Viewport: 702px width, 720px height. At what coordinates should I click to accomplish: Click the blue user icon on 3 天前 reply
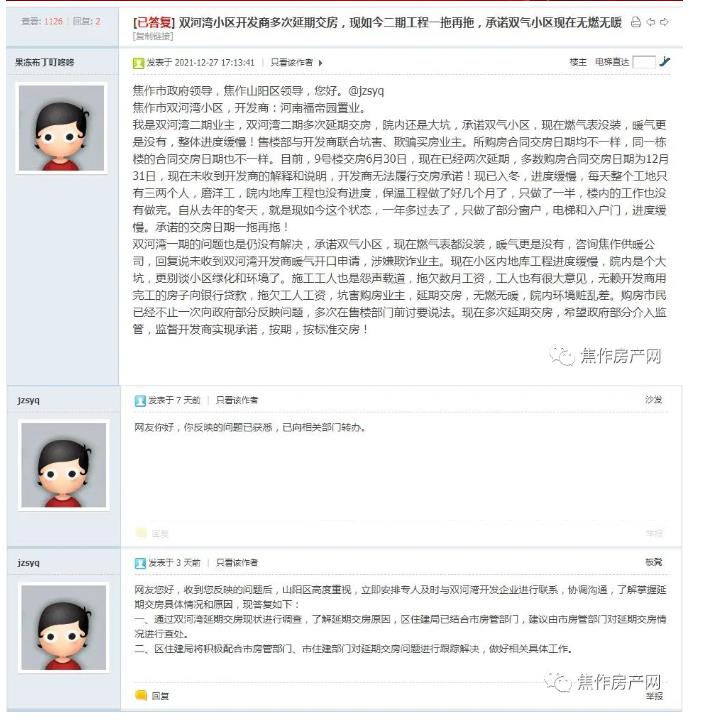(140, 562)
